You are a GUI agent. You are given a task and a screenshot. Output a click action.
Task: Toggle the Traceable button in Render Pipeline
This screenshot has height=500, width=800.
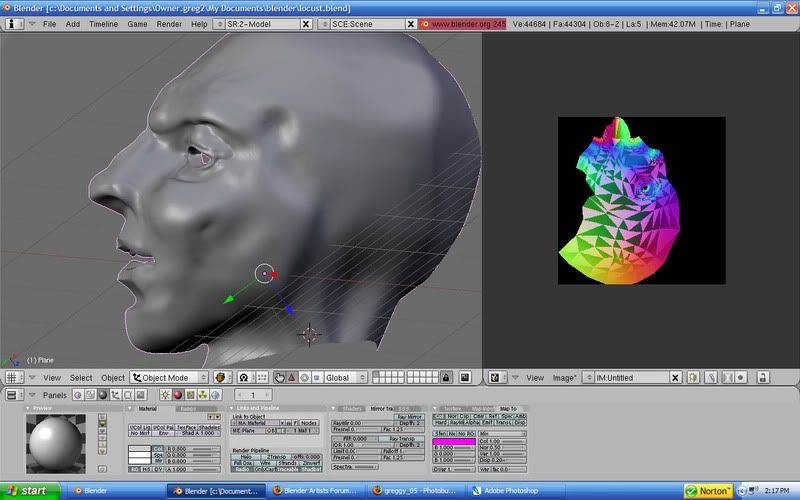290,469
